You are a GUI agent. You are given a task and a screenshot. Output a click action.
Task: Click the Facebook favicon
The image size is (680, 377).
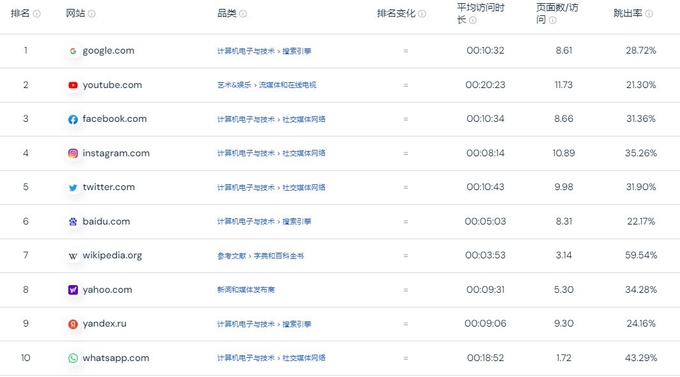[73, 119]
